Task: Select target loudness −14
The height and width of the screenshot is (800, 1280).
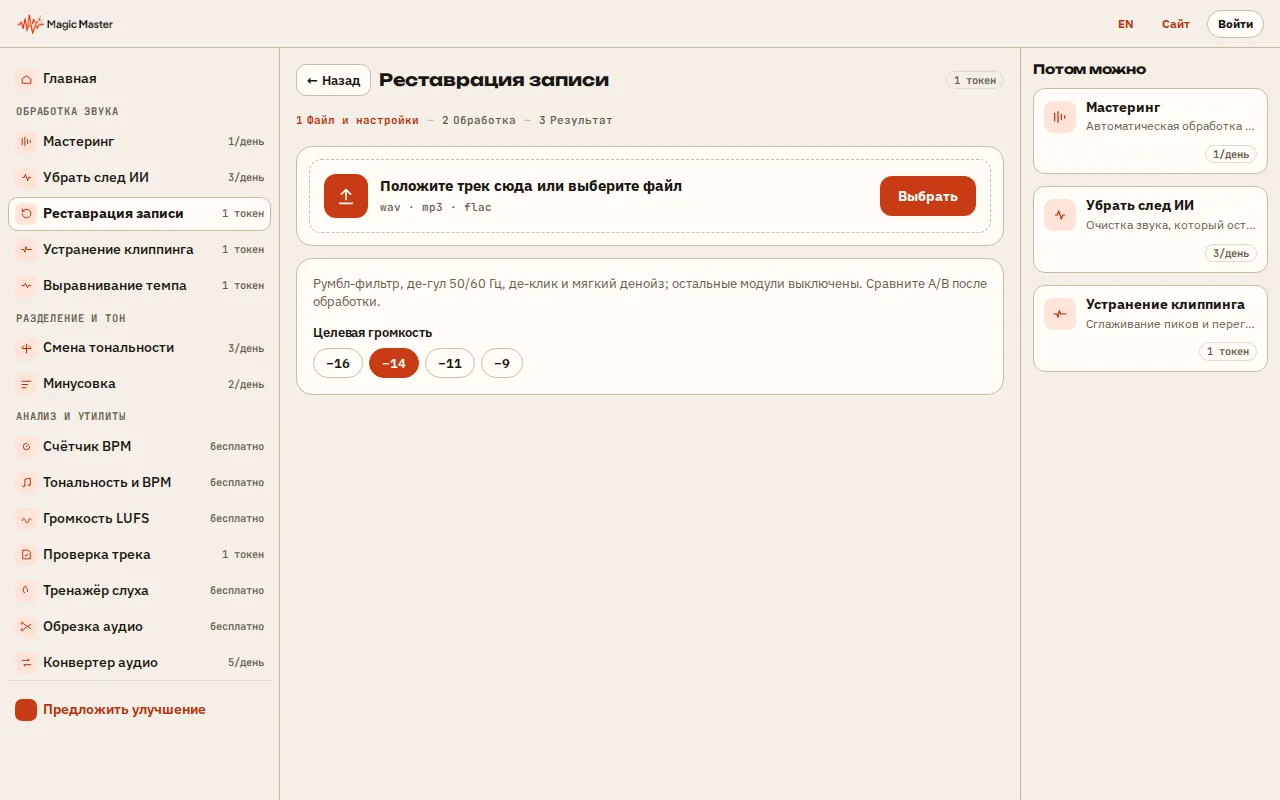Action: click(394, 363)
